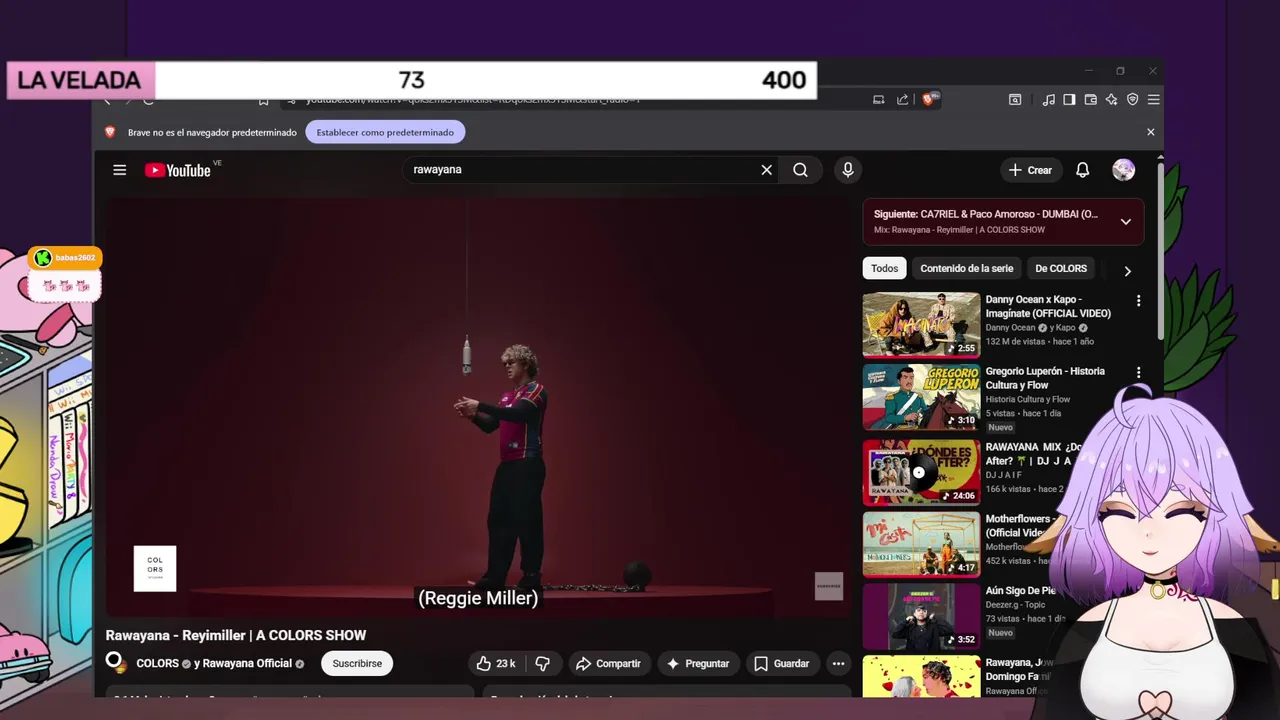
Task: Click the babas2602 chat badge overlay
Action: 65,258
